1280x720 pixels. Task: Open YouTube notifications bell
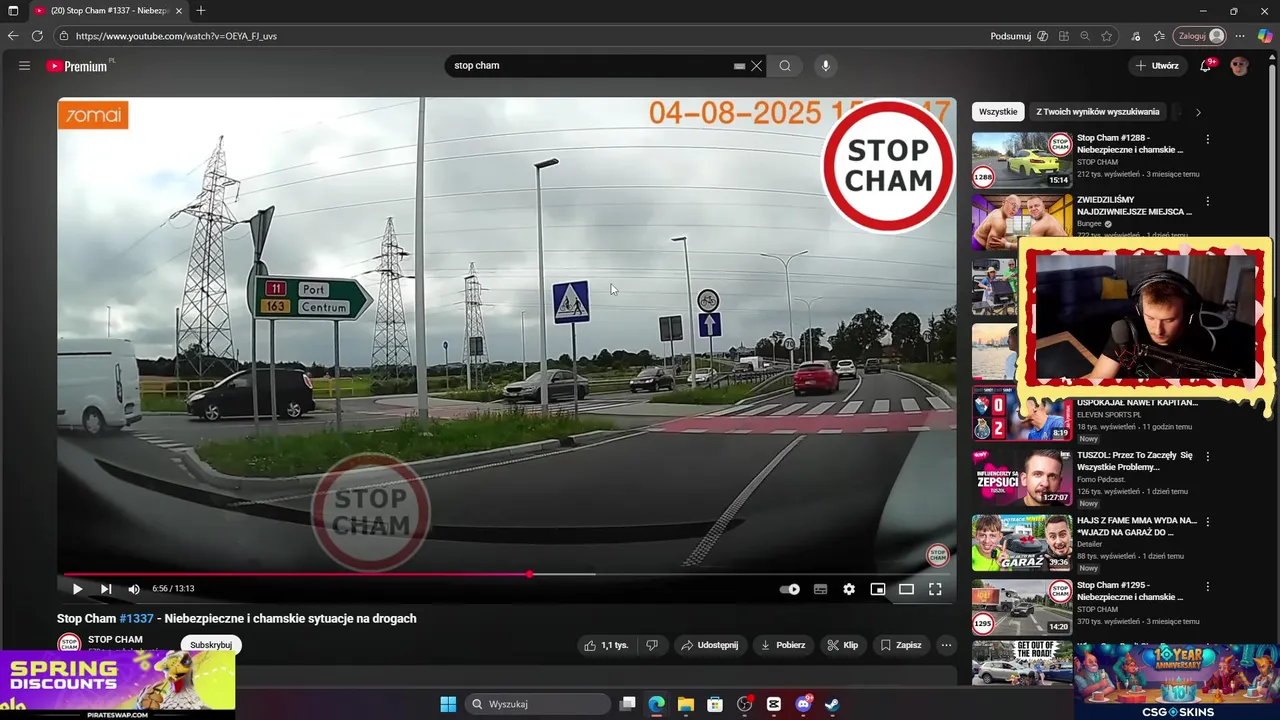pos(1206,66)
